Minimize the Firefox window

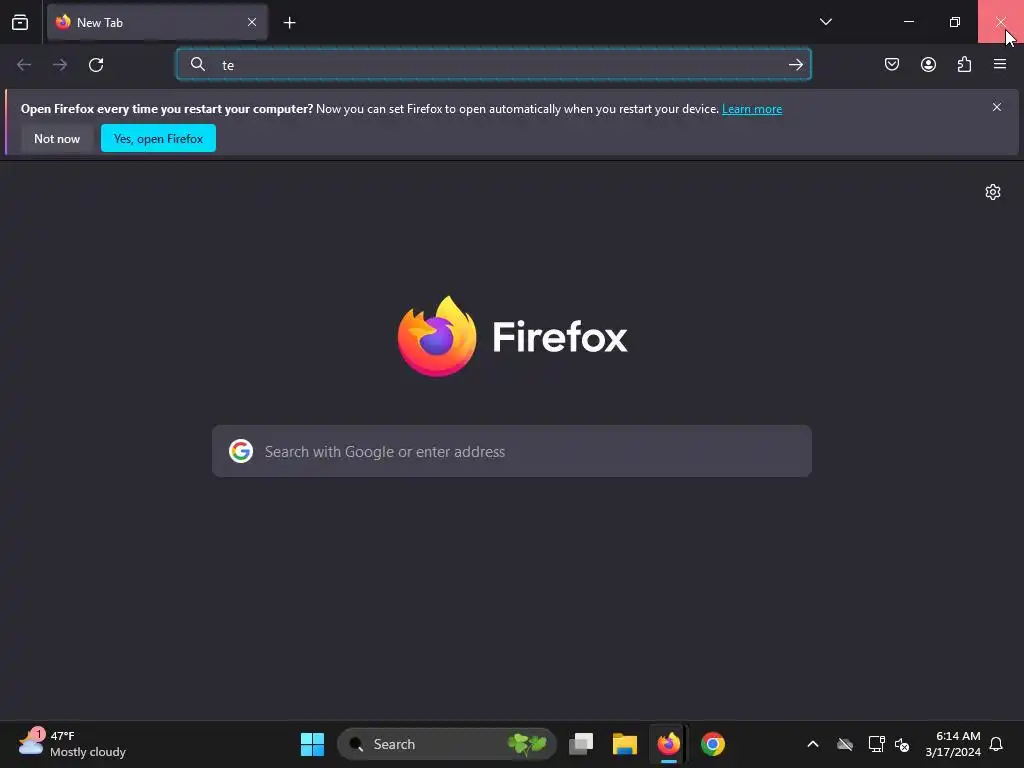pyautogui.click(x=908, y=22)
